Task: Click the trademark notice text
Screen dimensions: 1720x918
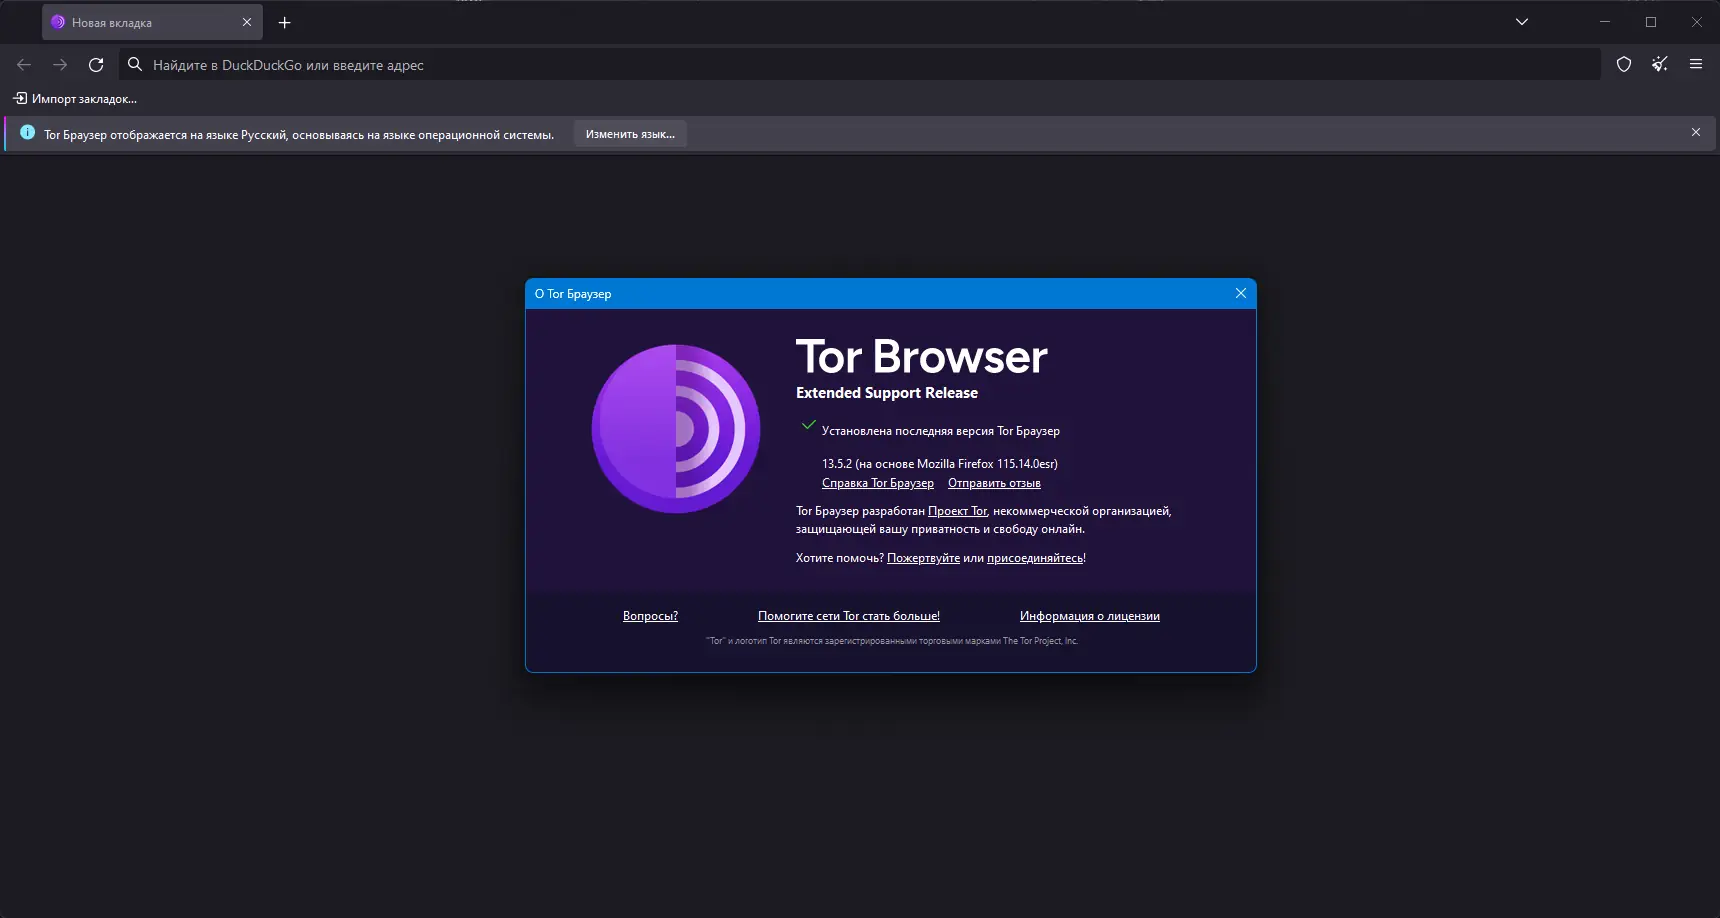Action: (x=892, y=641)
